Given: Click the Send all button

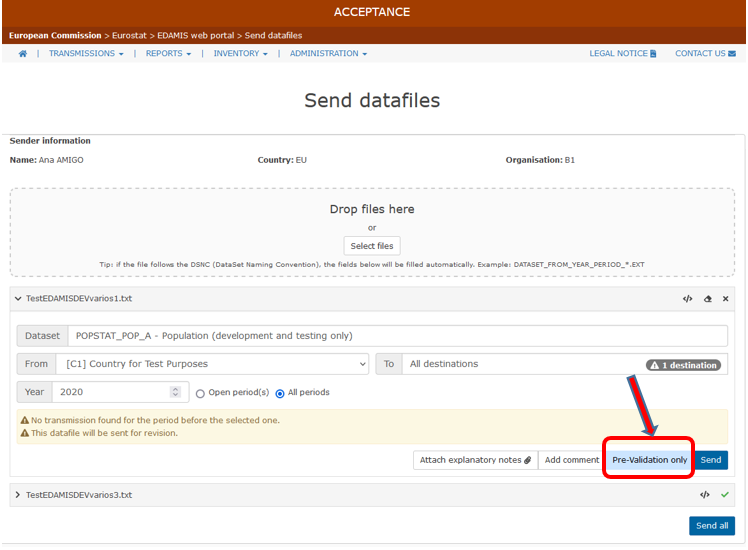Looking at the screenshot, I should point(712,526).
